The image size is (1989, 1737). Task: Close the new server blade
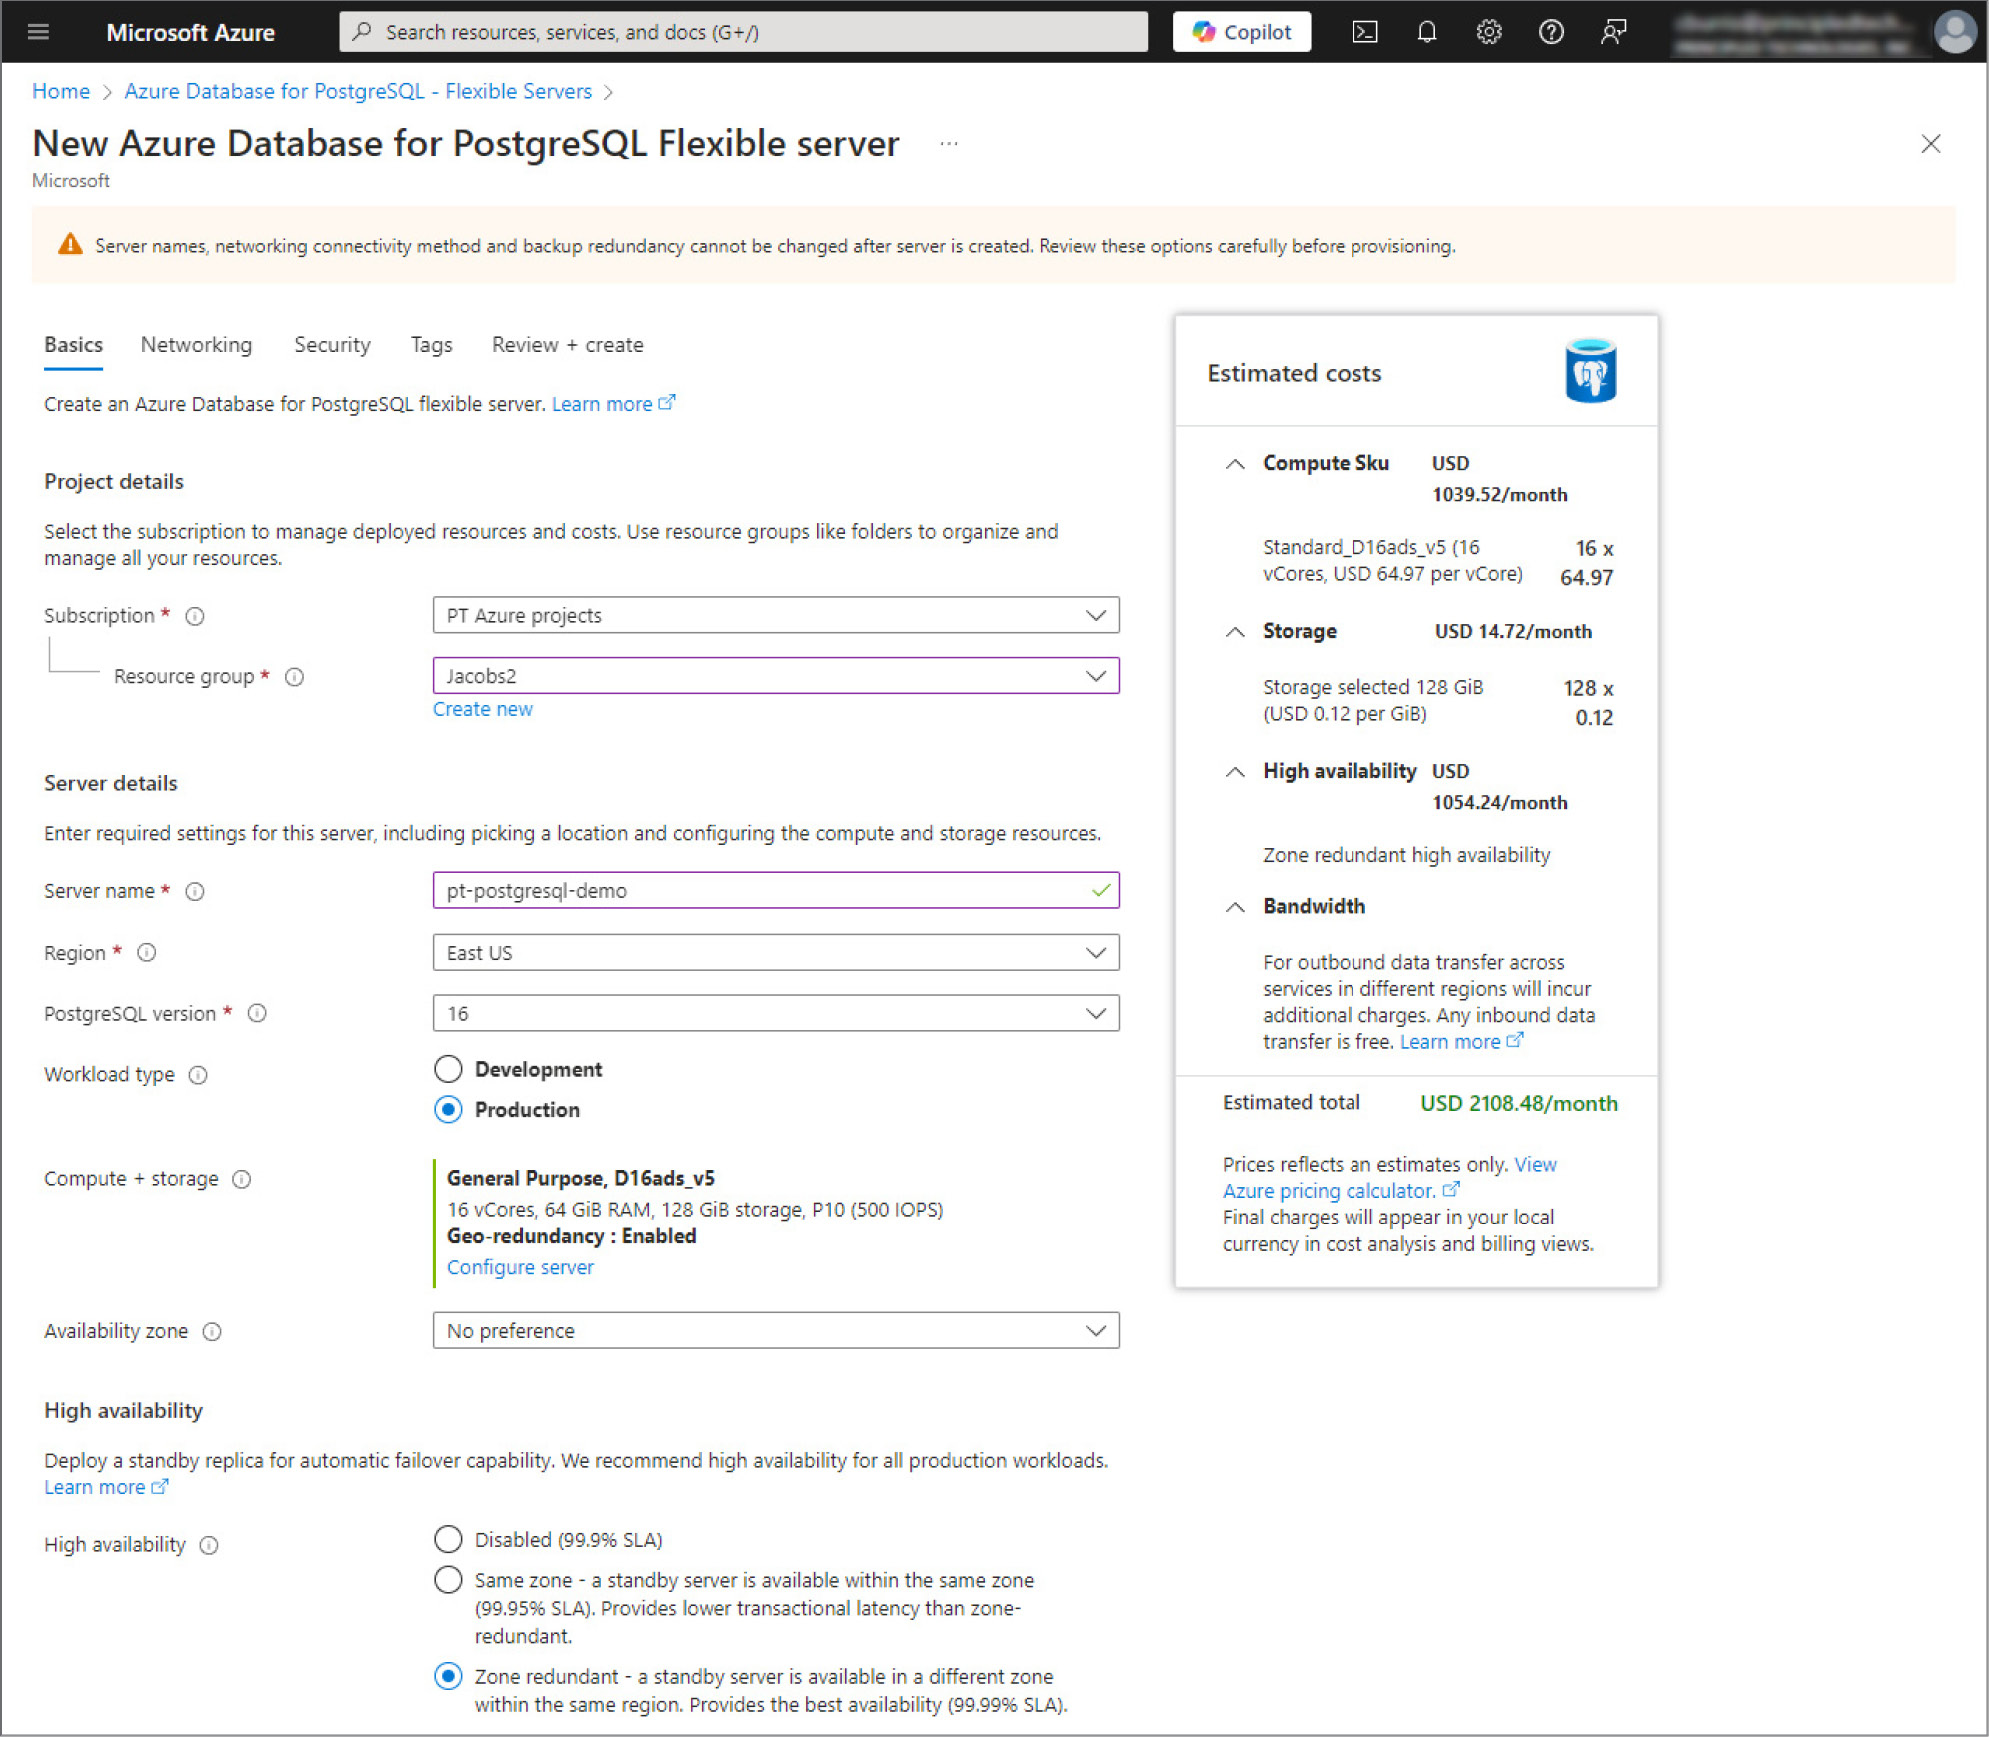tap(1931, 144)
